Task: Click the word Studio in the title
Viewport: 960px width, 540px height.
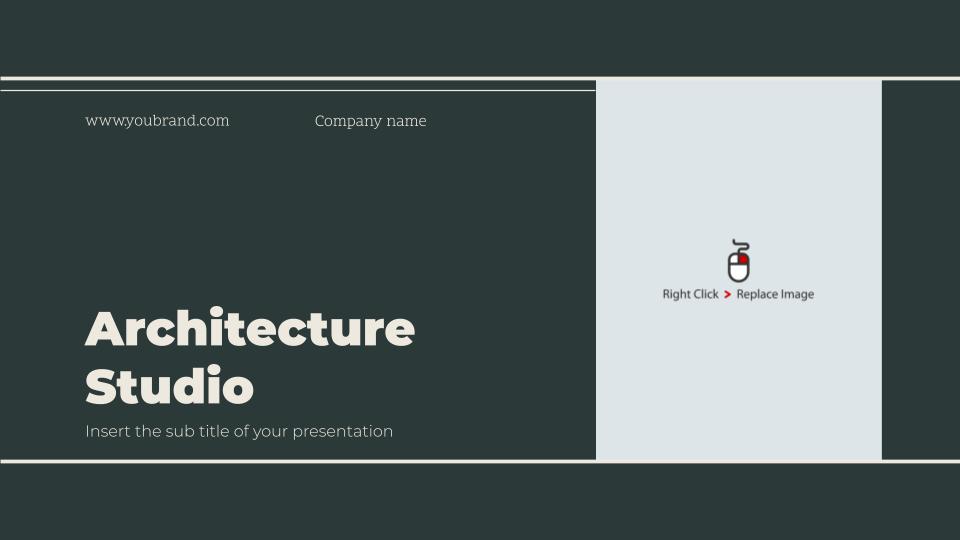Action: coord(170,385)
